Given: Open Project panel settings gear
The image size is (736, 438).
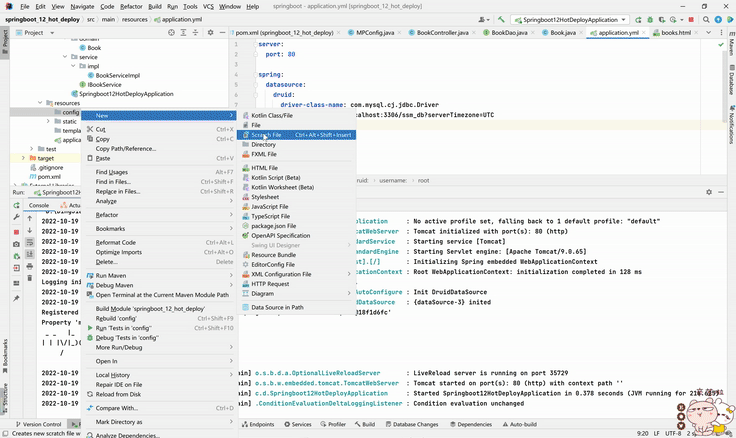Looking at the screenshot, I should [x=210, y=32].
